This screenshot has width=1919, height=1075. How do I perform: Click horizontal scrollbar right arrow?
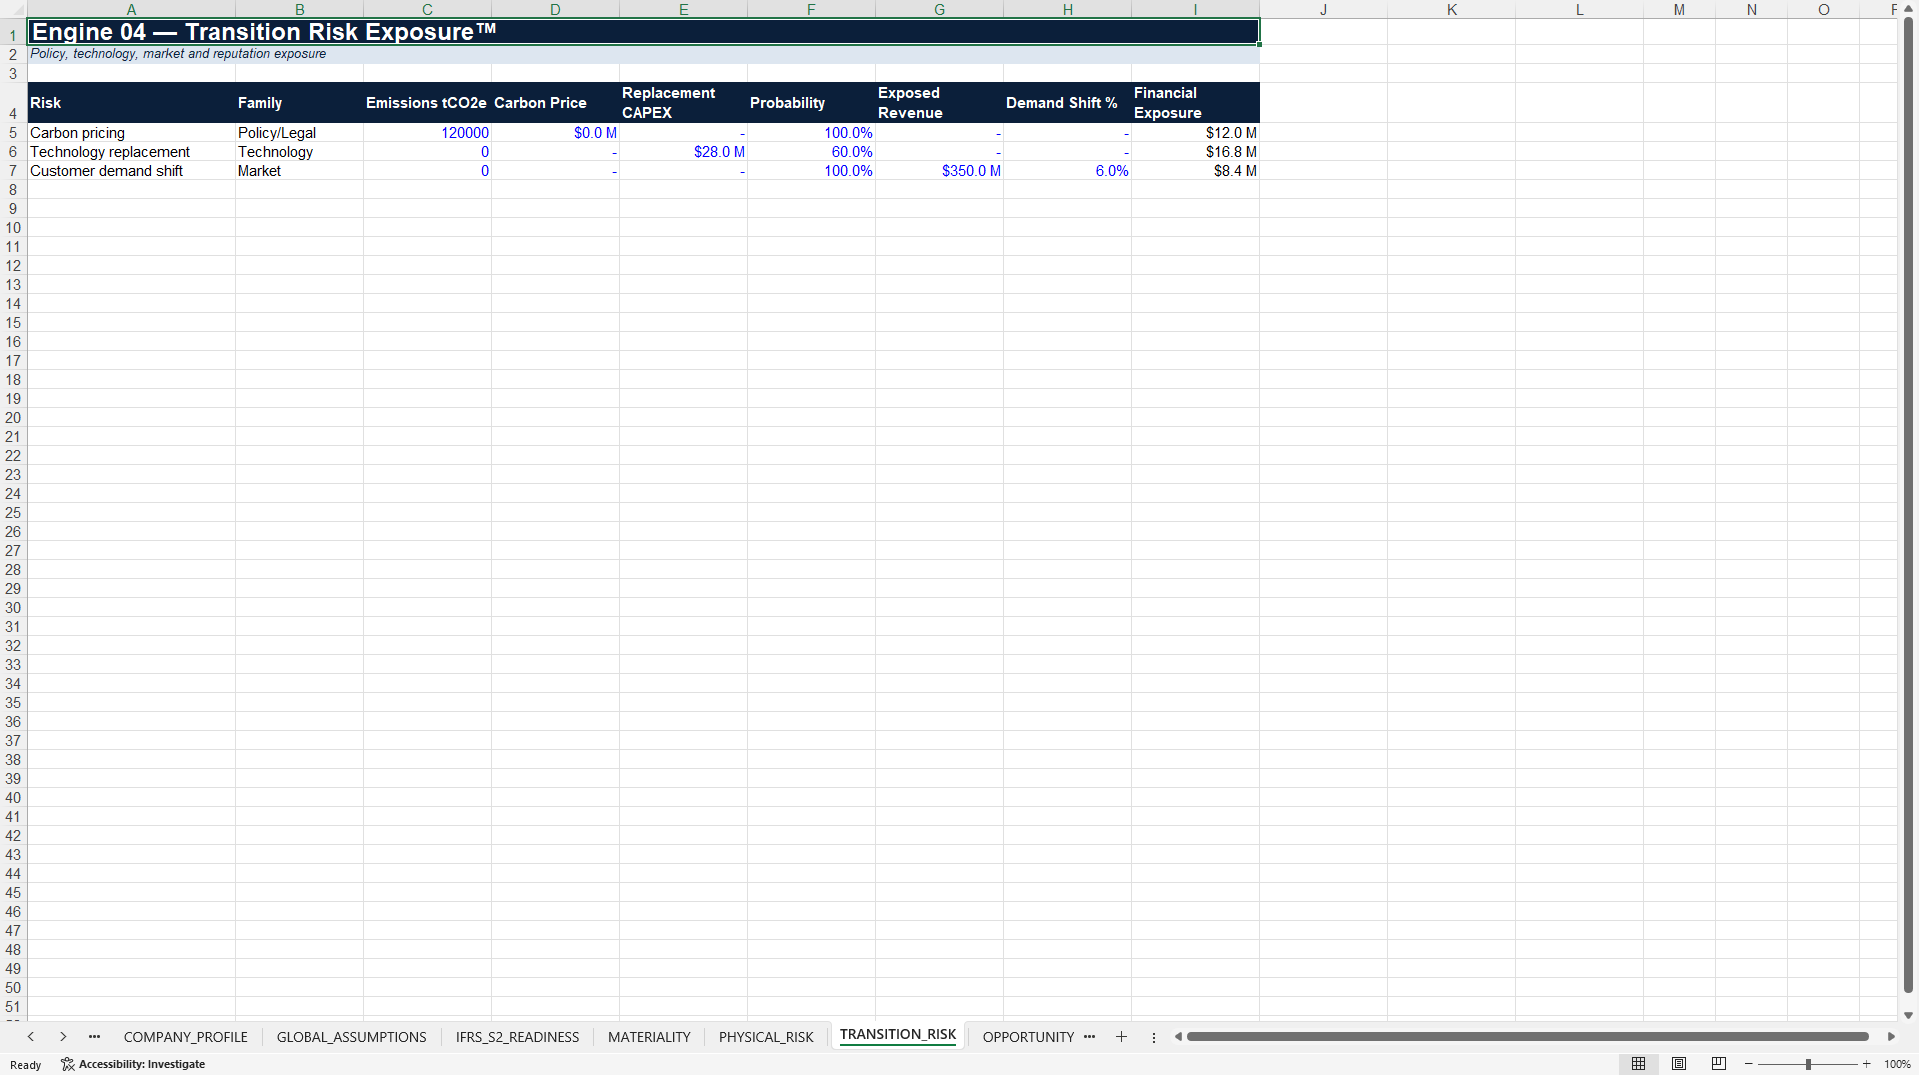tap(1891, 1037)
